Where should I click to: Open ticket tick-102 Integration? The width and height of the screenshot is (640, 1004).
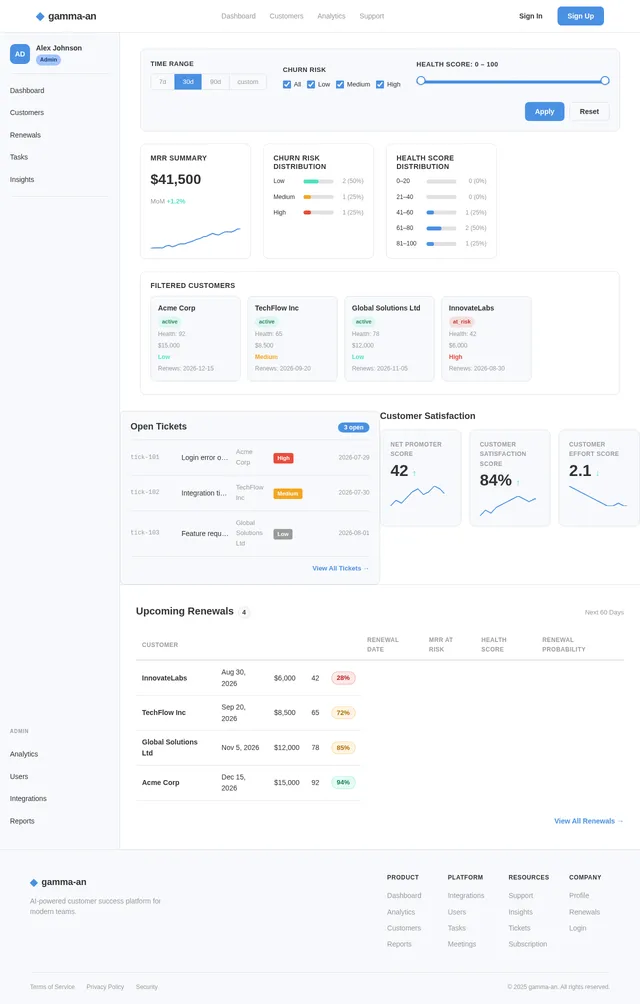coord(250,493)
